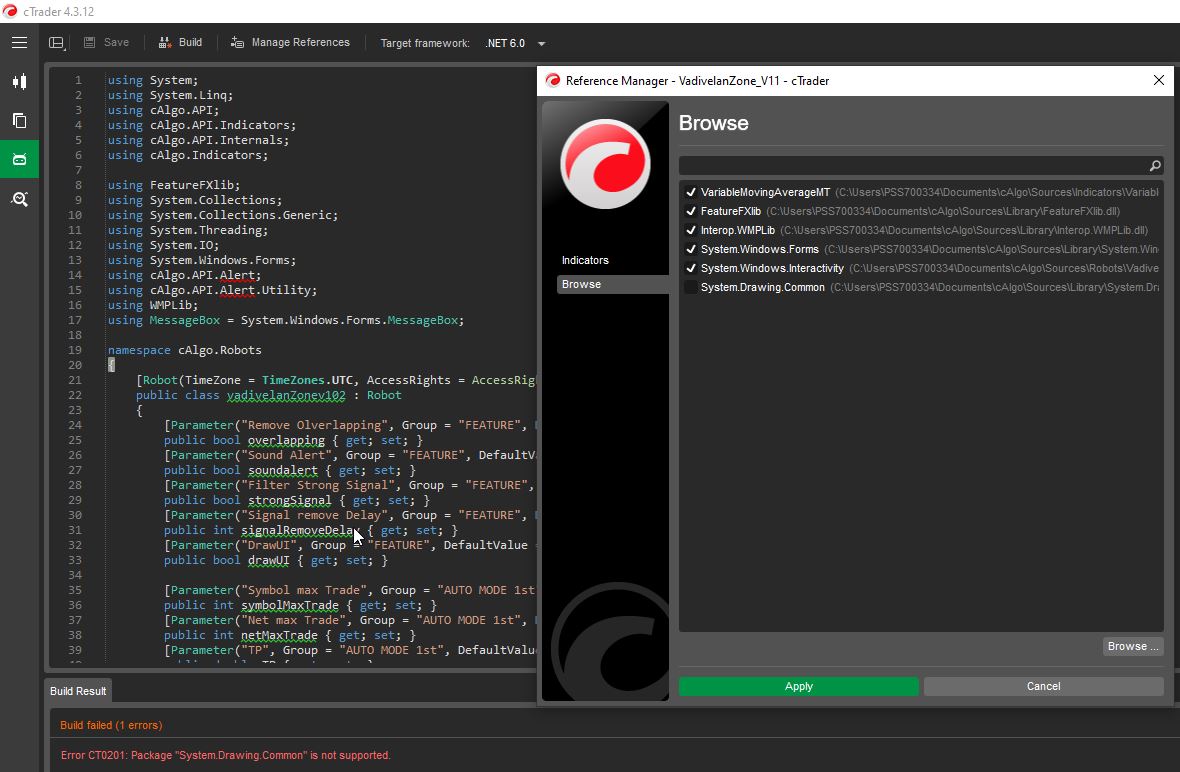Viewport: 1180px width, 772px height.
Task: Open the Copy section in the sidebar
Action: pyautogui.click(x=20, y=120)
